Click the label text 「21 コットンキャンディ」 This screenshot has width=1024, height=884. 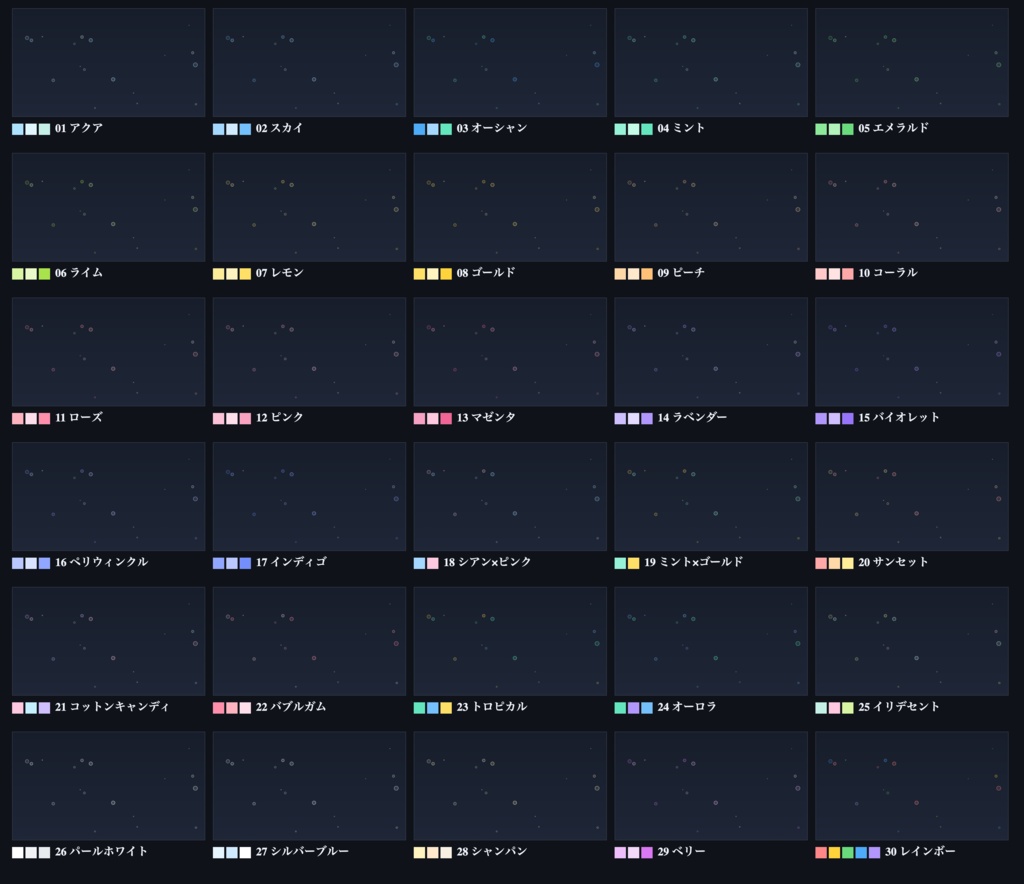click(x=112, y=706)
